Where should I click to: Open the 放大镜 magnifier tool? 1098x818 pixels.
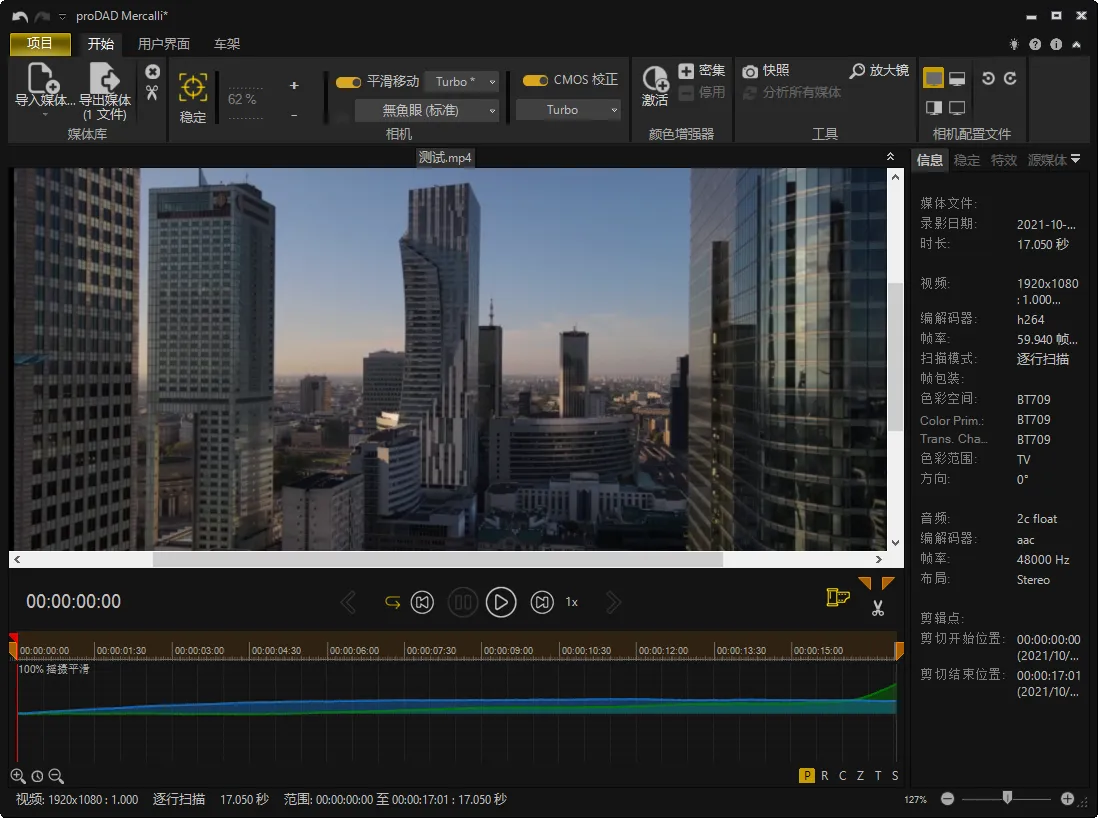pyautogui.click(x=857, y=71)
